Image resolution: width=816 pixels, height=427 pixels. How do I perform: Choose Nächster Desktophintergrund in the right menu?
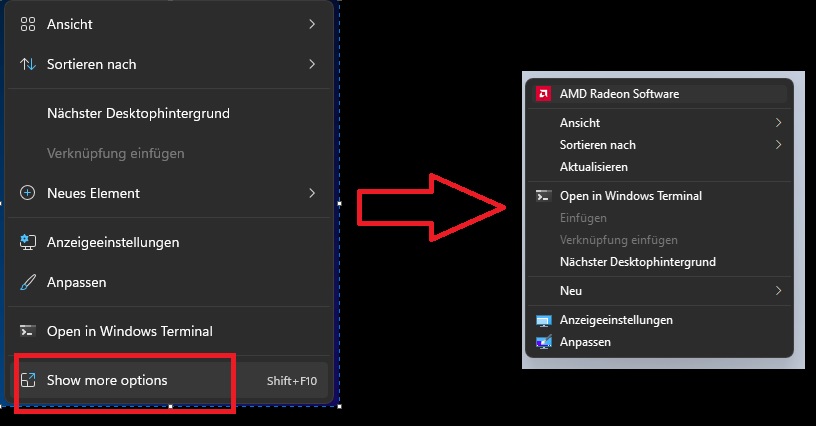pos(659,262)
